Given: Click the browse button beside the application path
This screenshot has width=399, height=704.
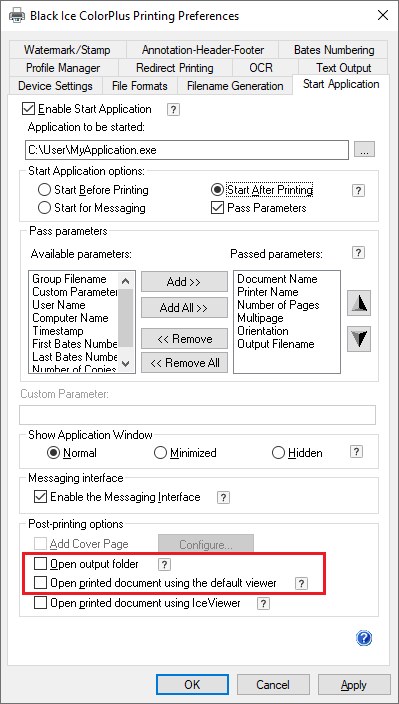Looking at the screenshot, I should click(x=364, y=150).
